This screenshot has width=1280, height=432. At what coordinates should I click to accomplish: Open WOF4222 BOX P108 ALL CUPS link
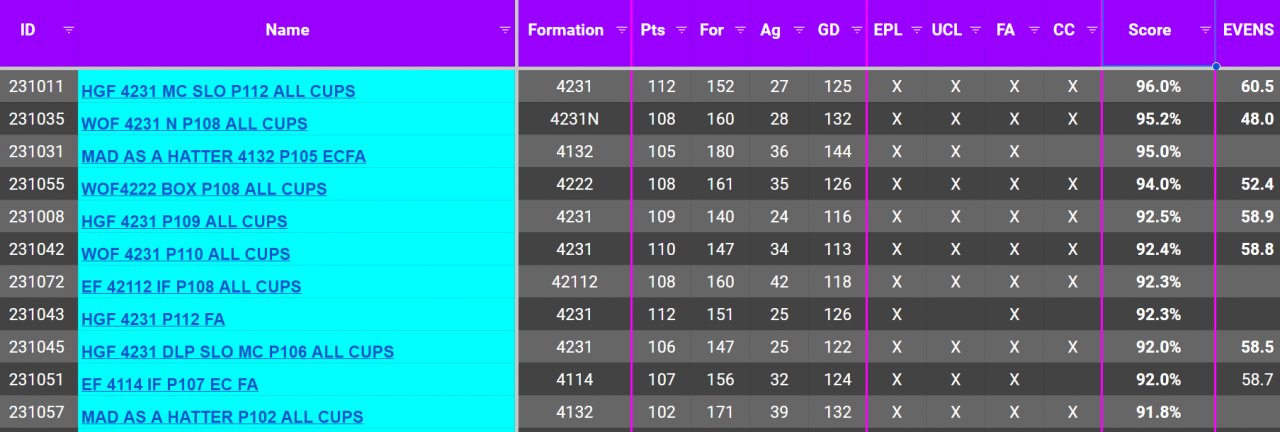pos(204,189)
